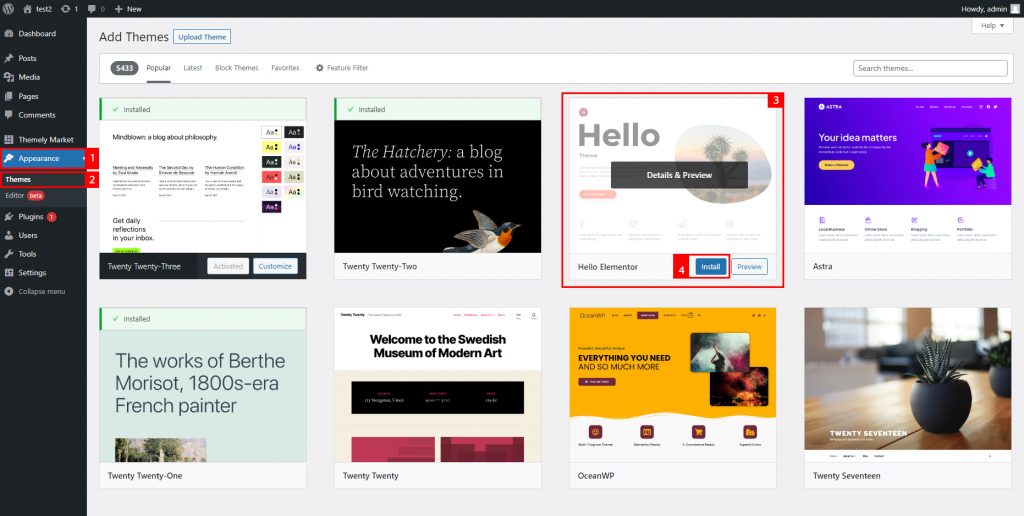Click the Astra theme name label

point(822,266)
